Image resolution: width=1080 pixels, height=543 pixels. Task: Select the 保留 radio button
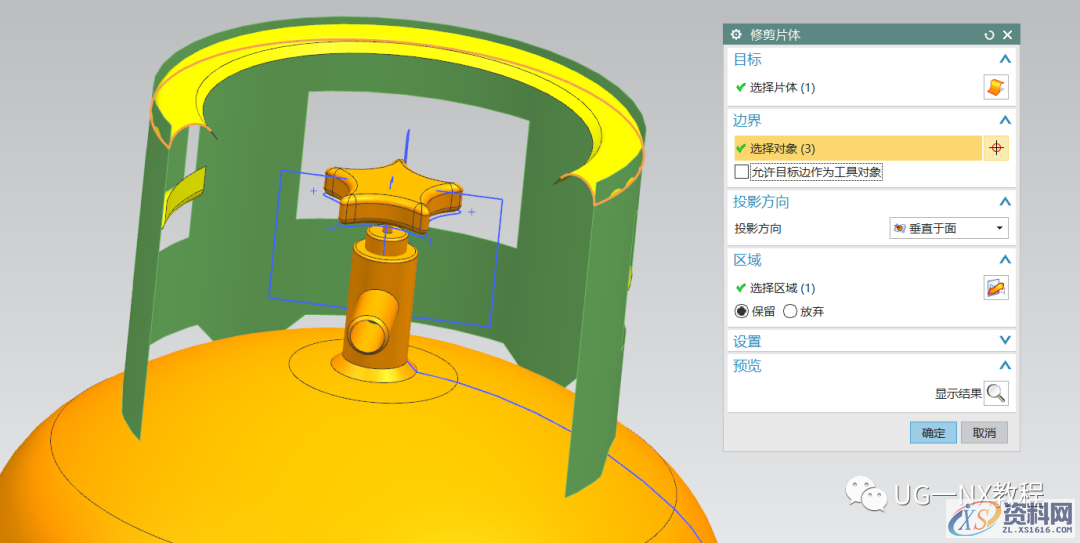pyautogui.click(x=741, y=311)
